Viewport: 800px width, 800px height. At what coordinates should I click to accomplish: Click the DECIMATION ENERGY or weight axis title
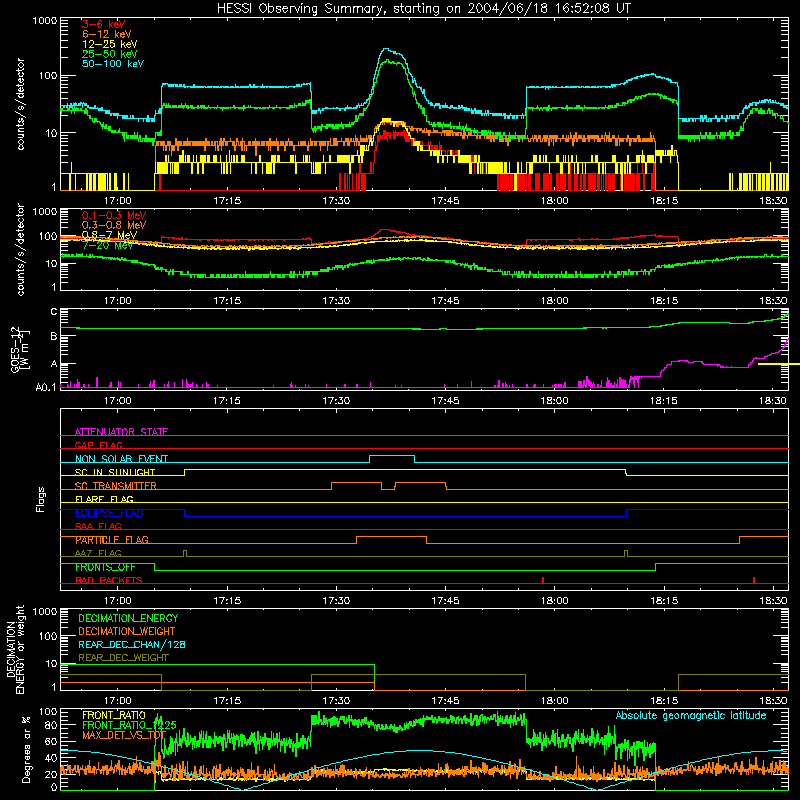pos(15,649)
